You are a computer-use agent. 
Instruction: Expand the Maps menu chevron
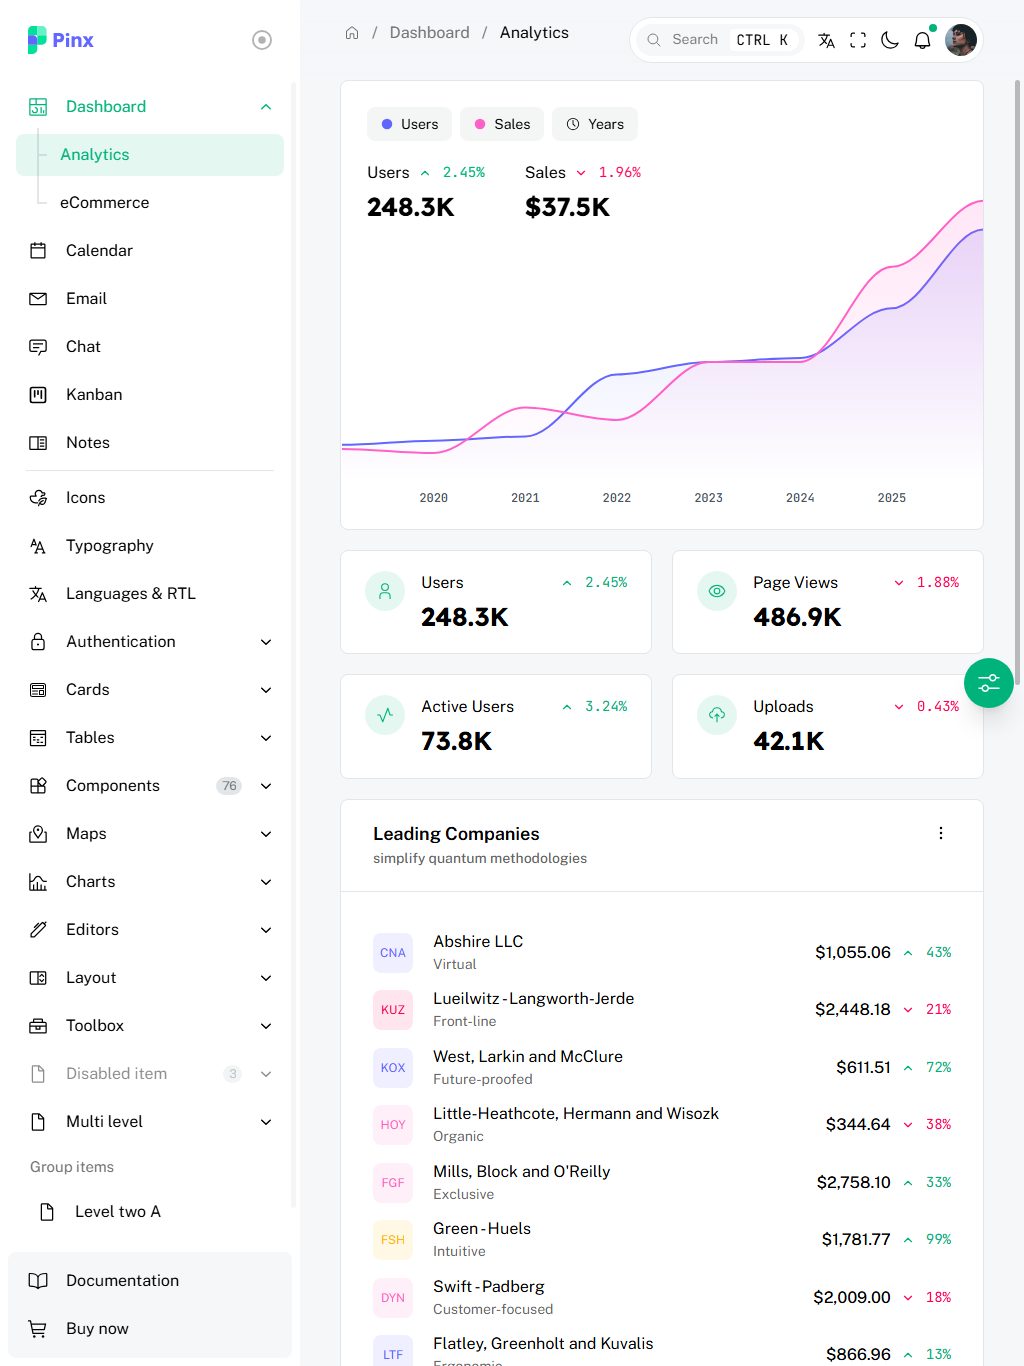(266, 834)
